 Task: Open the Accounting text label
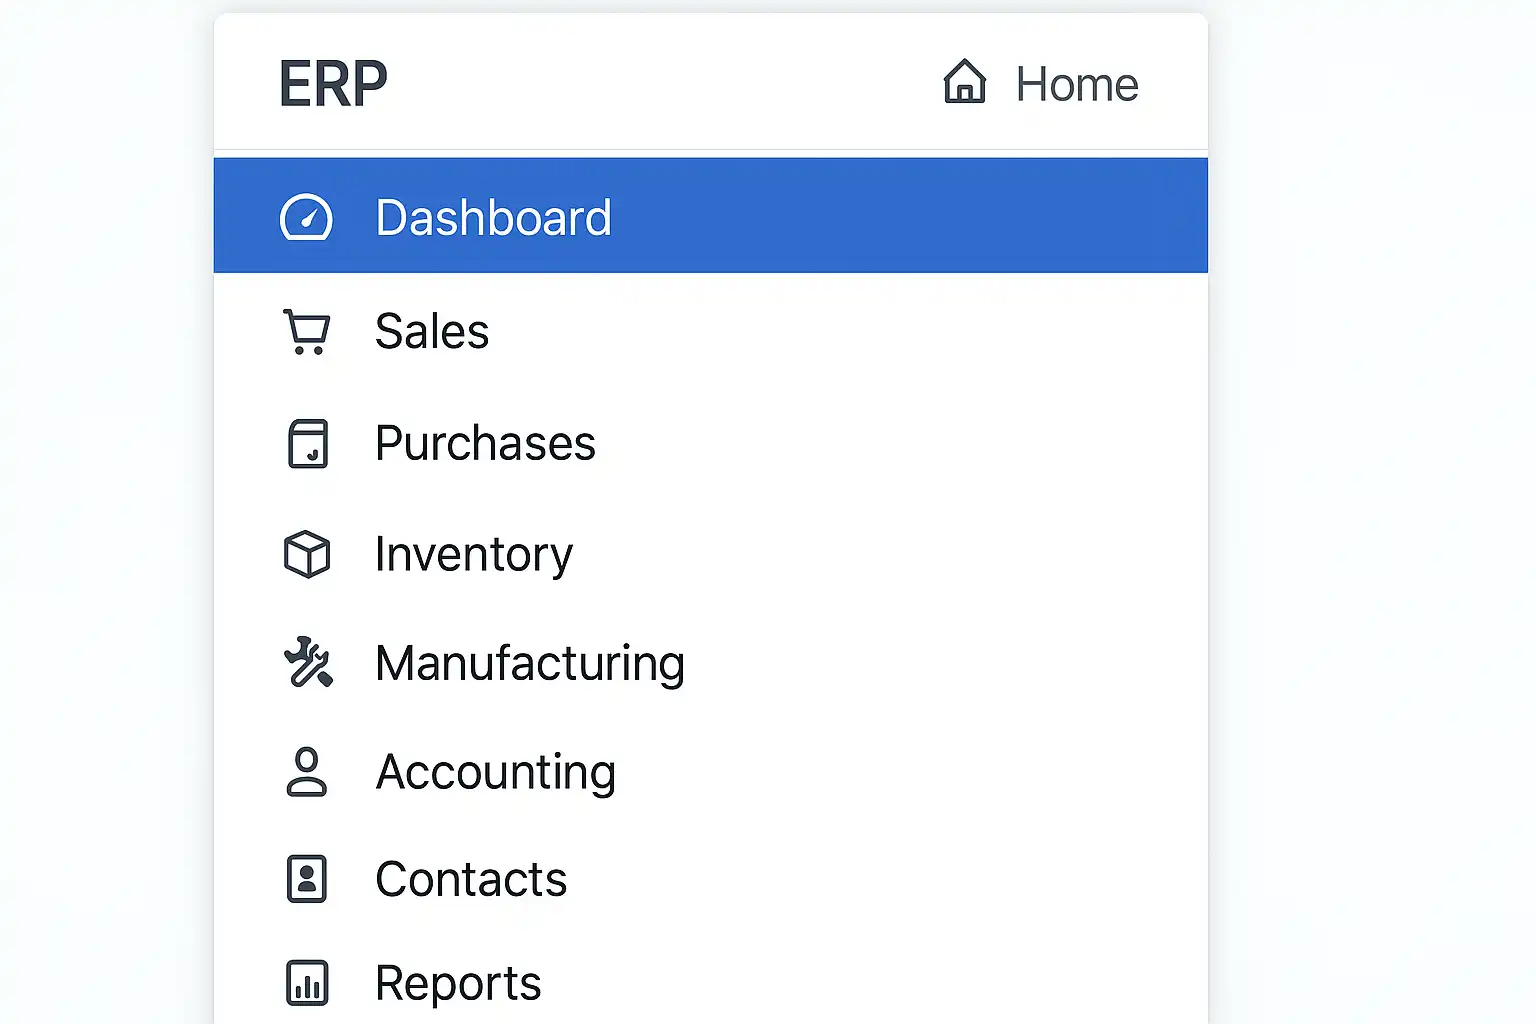coord(496,773)
